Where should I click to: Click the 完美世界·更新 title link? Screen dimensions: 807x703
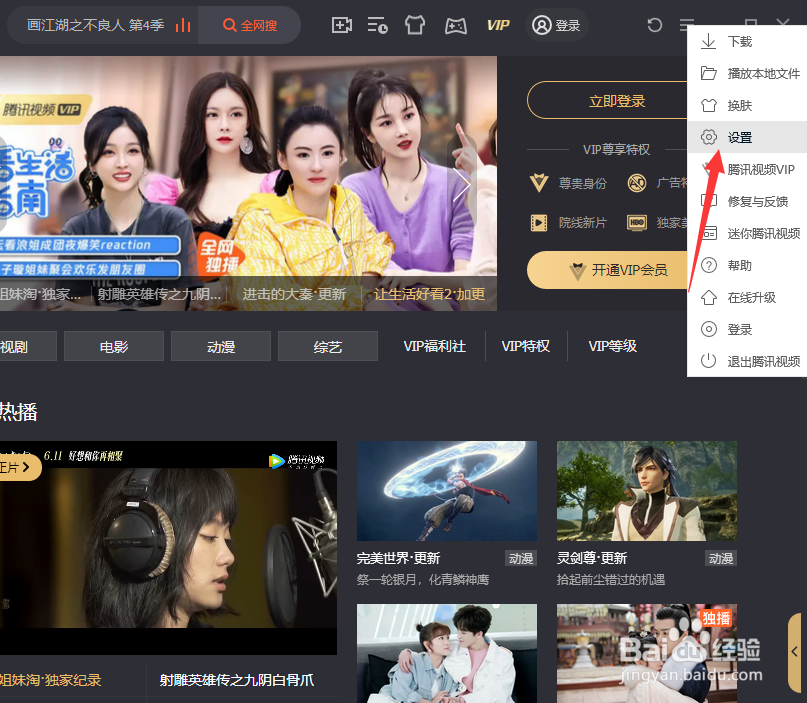pyautogui.click(x=398, y=558)
